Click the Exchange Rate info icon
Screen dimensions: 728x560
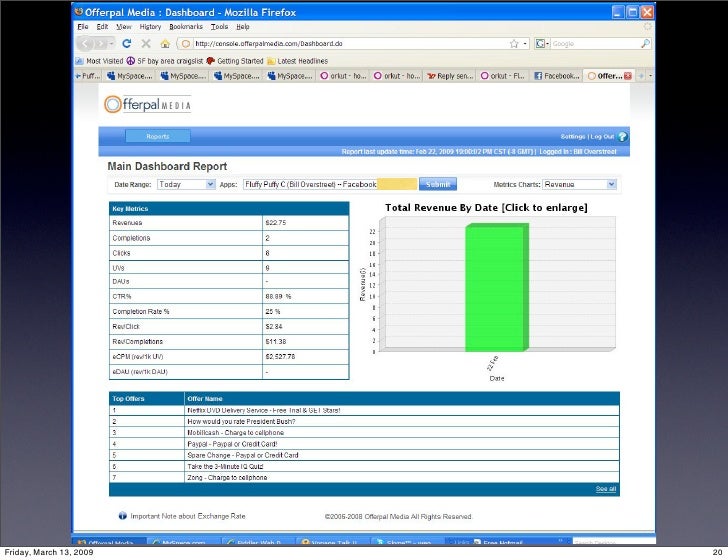[x=122, y=516]
